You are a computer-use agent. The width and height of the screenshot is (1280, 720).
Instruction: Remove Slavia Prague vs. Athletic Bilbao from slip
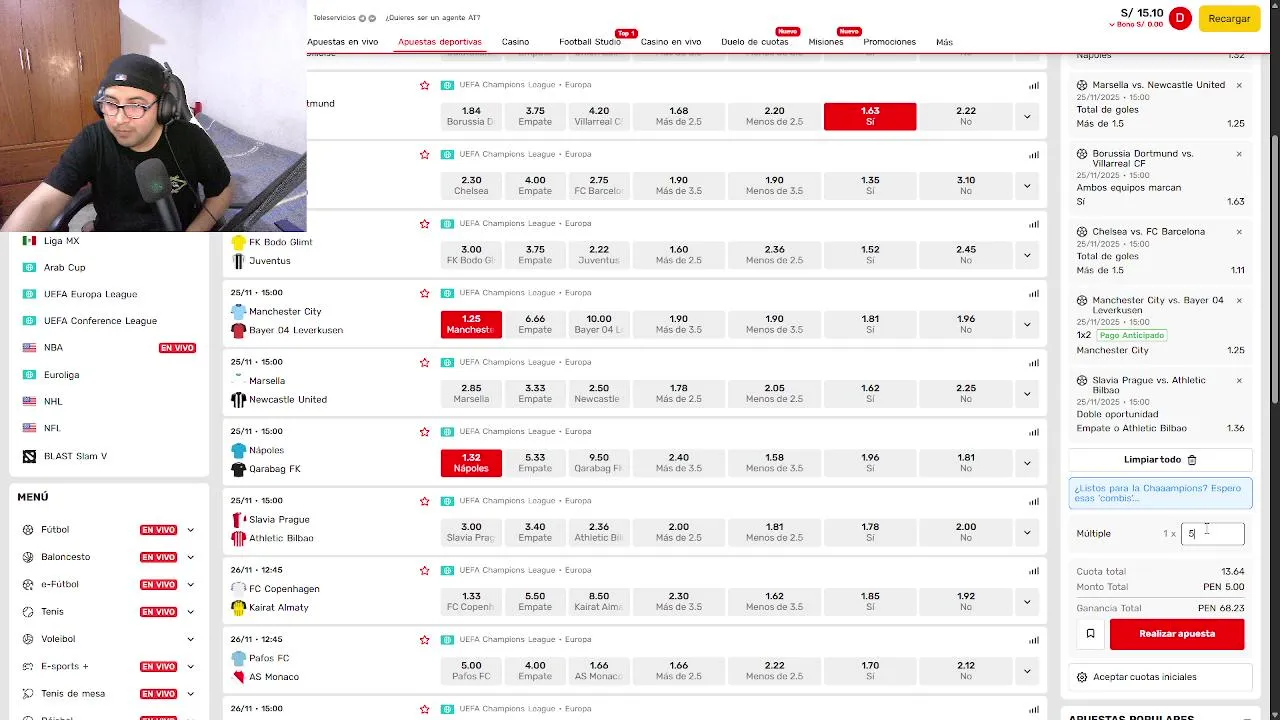1239,380
